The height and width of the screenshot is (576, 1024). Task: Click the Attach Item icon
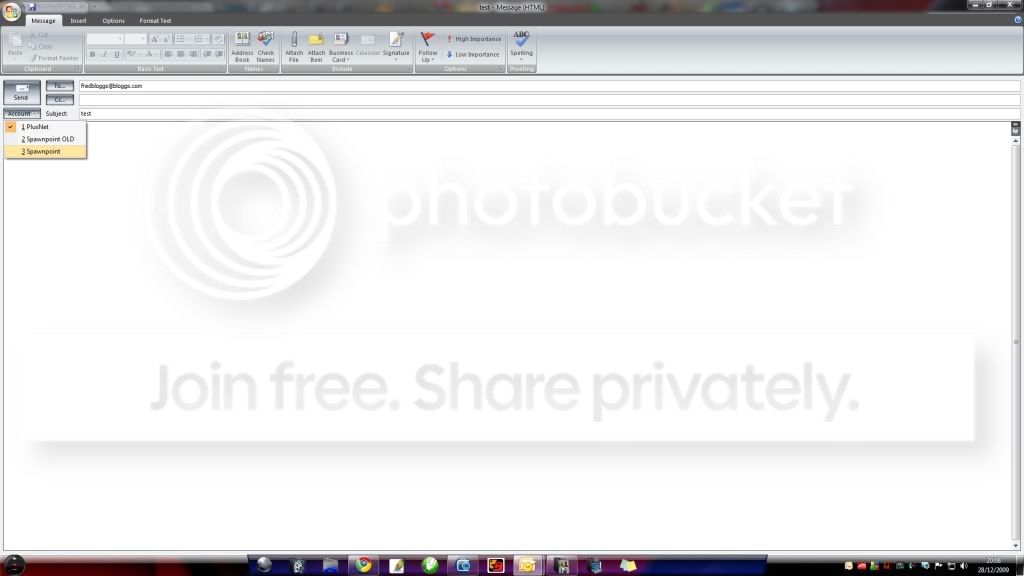tap(316, 39)
